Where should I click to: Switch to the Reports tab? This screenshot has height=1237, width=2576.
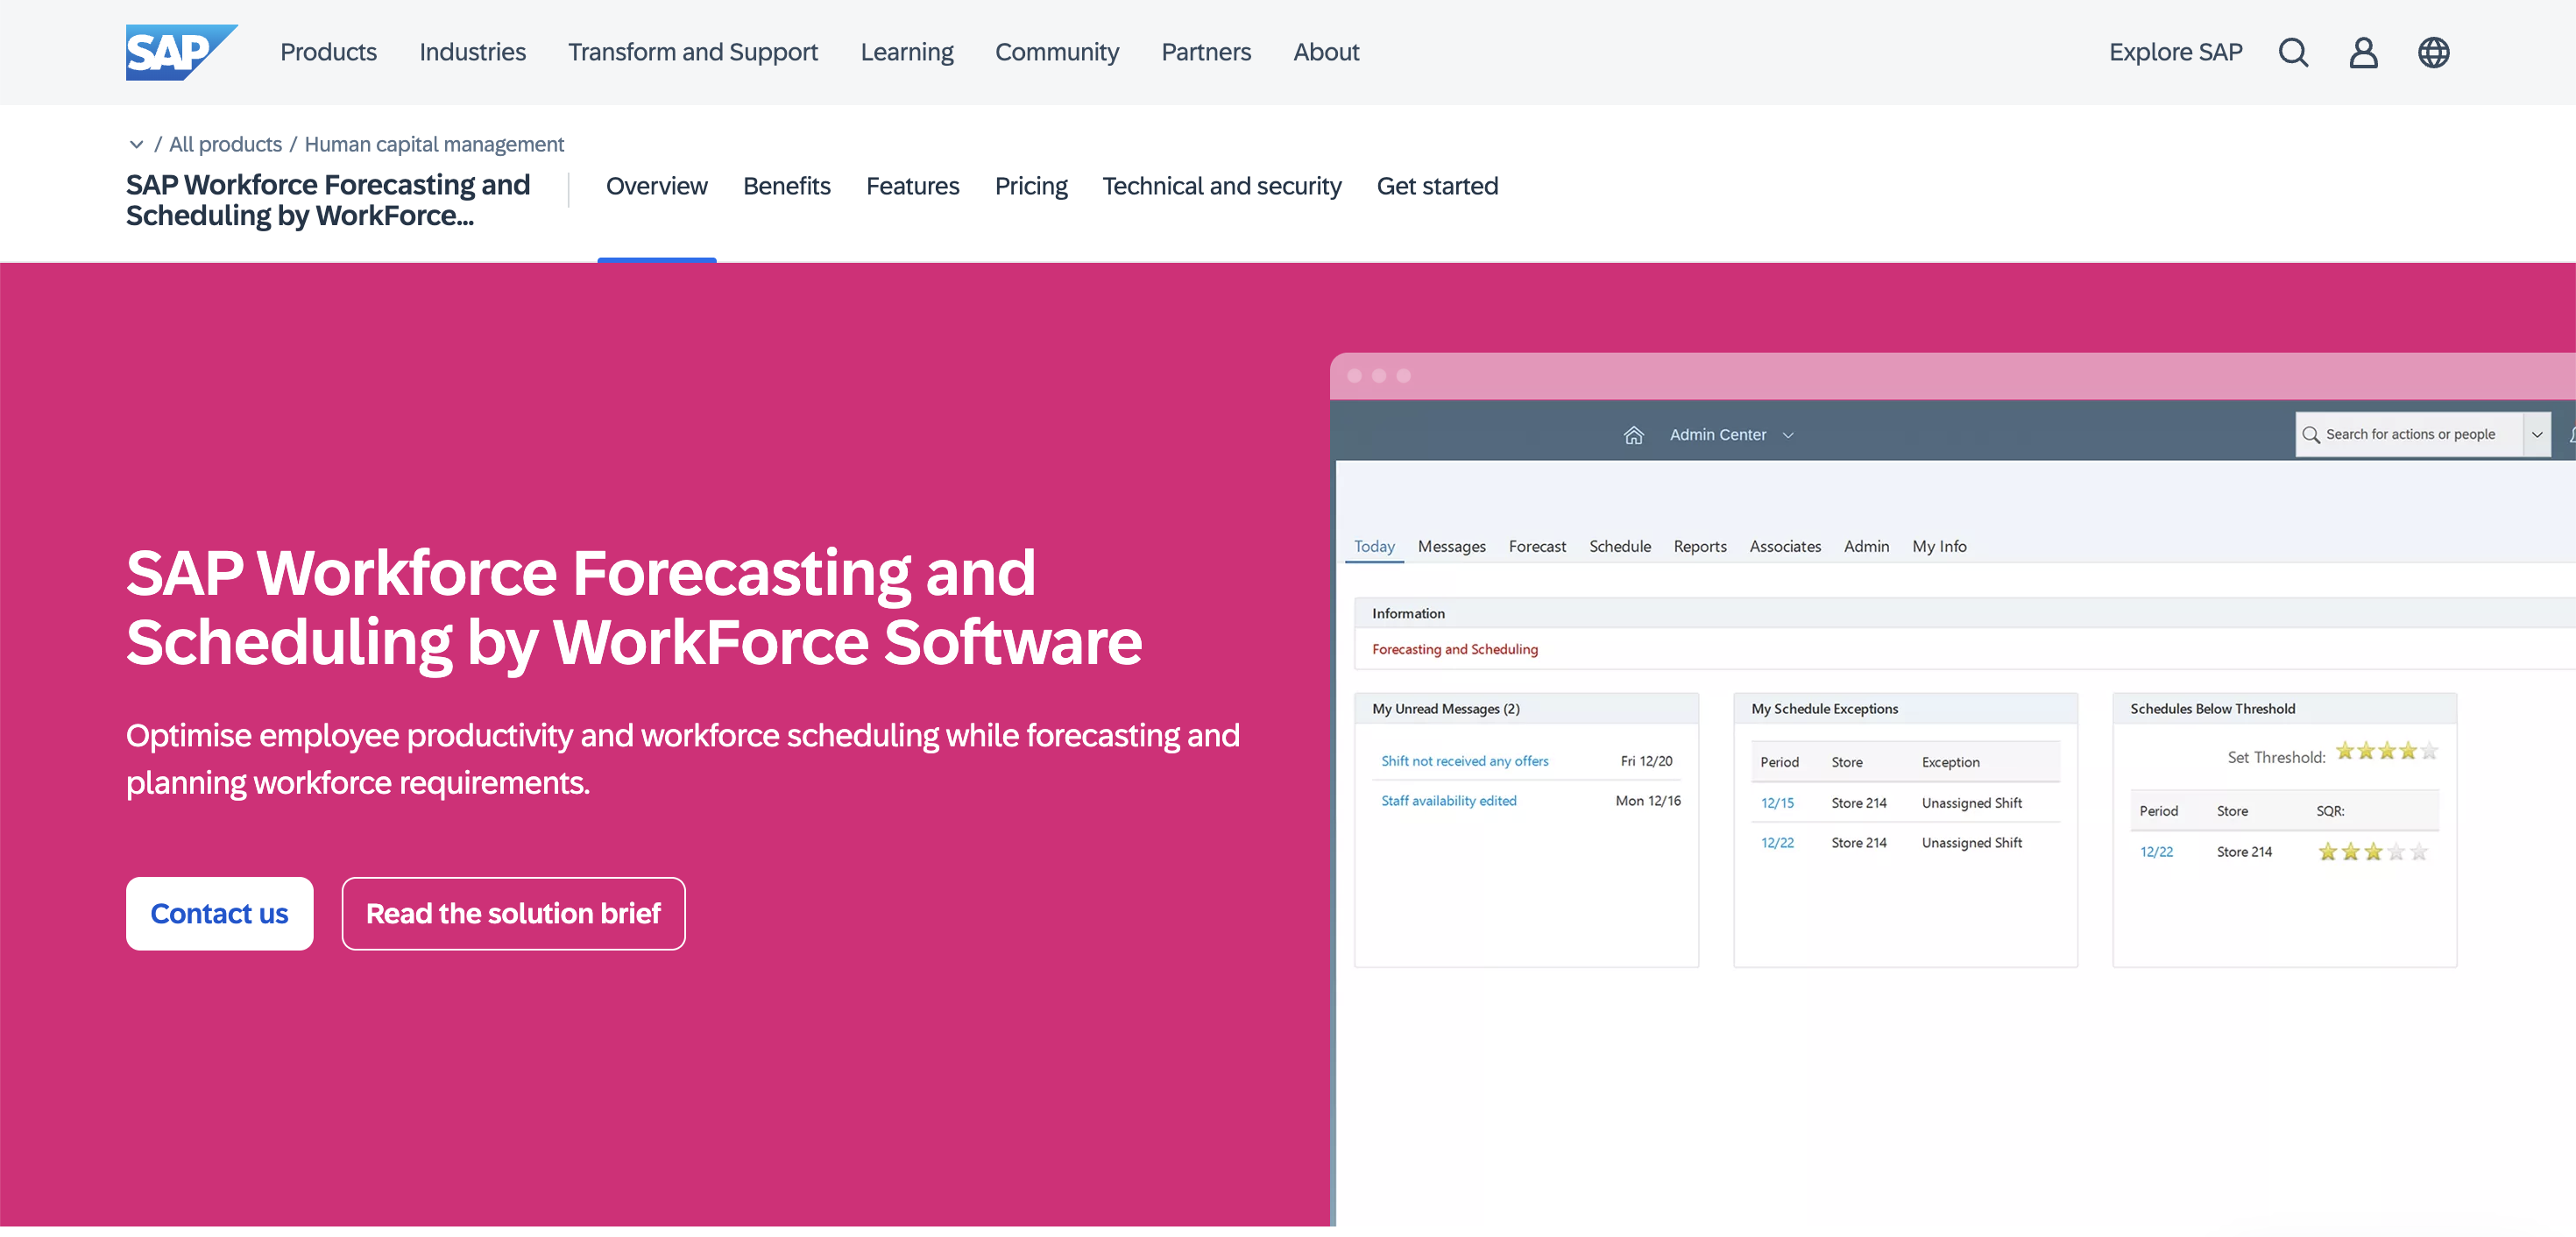click(x=1700, y=546)
